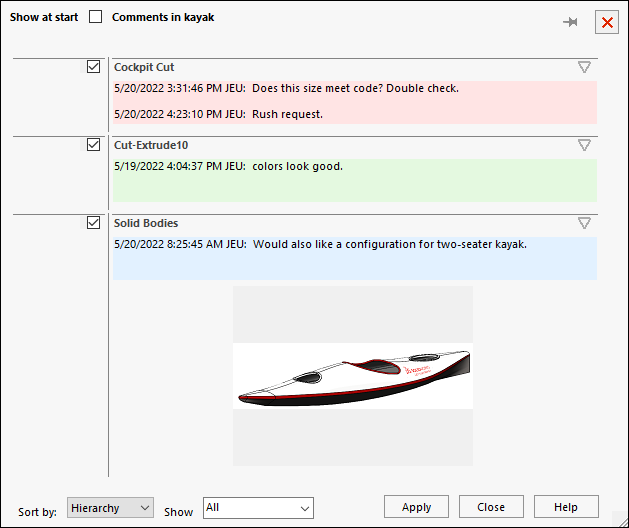
Task: Toggle the Cut-Extrude10 checkbox
Action: pos(94,145)
